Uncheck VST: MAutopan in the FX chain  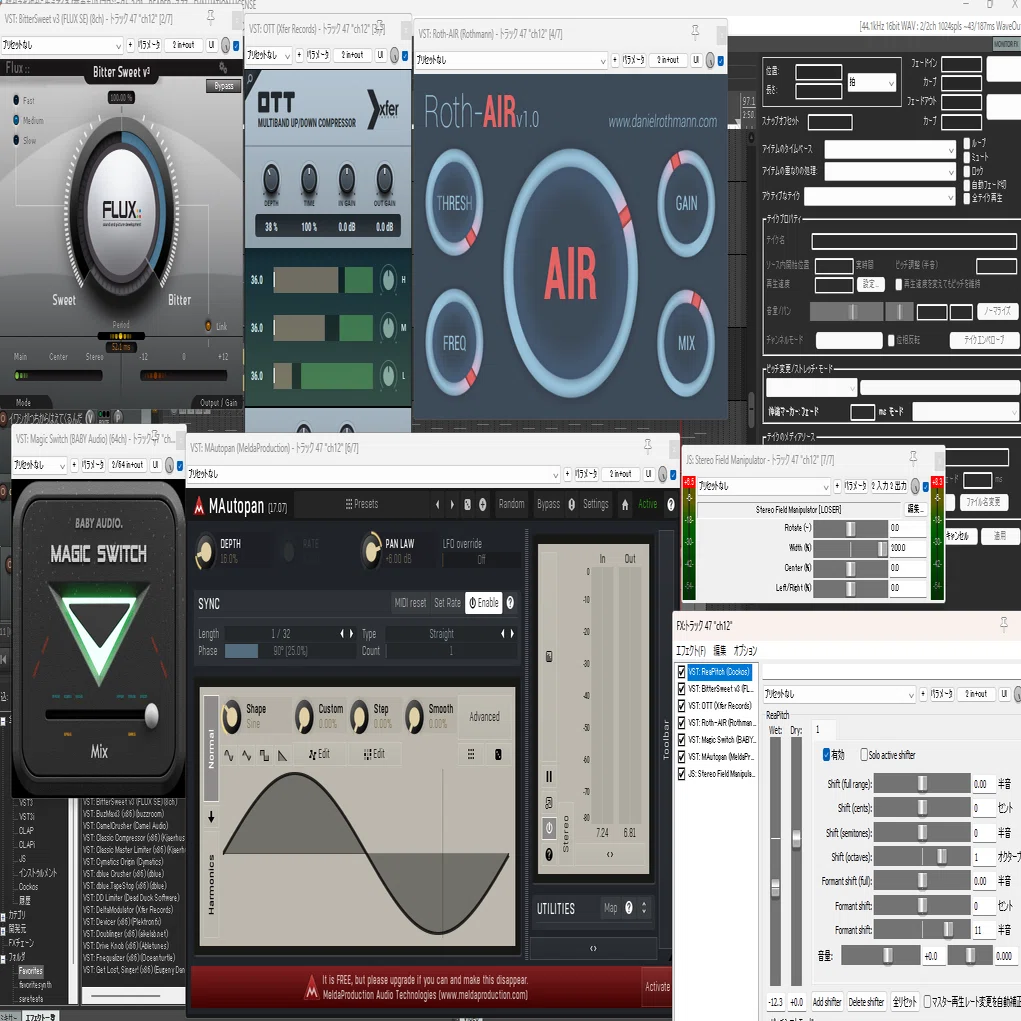click(x=681, y=757)
